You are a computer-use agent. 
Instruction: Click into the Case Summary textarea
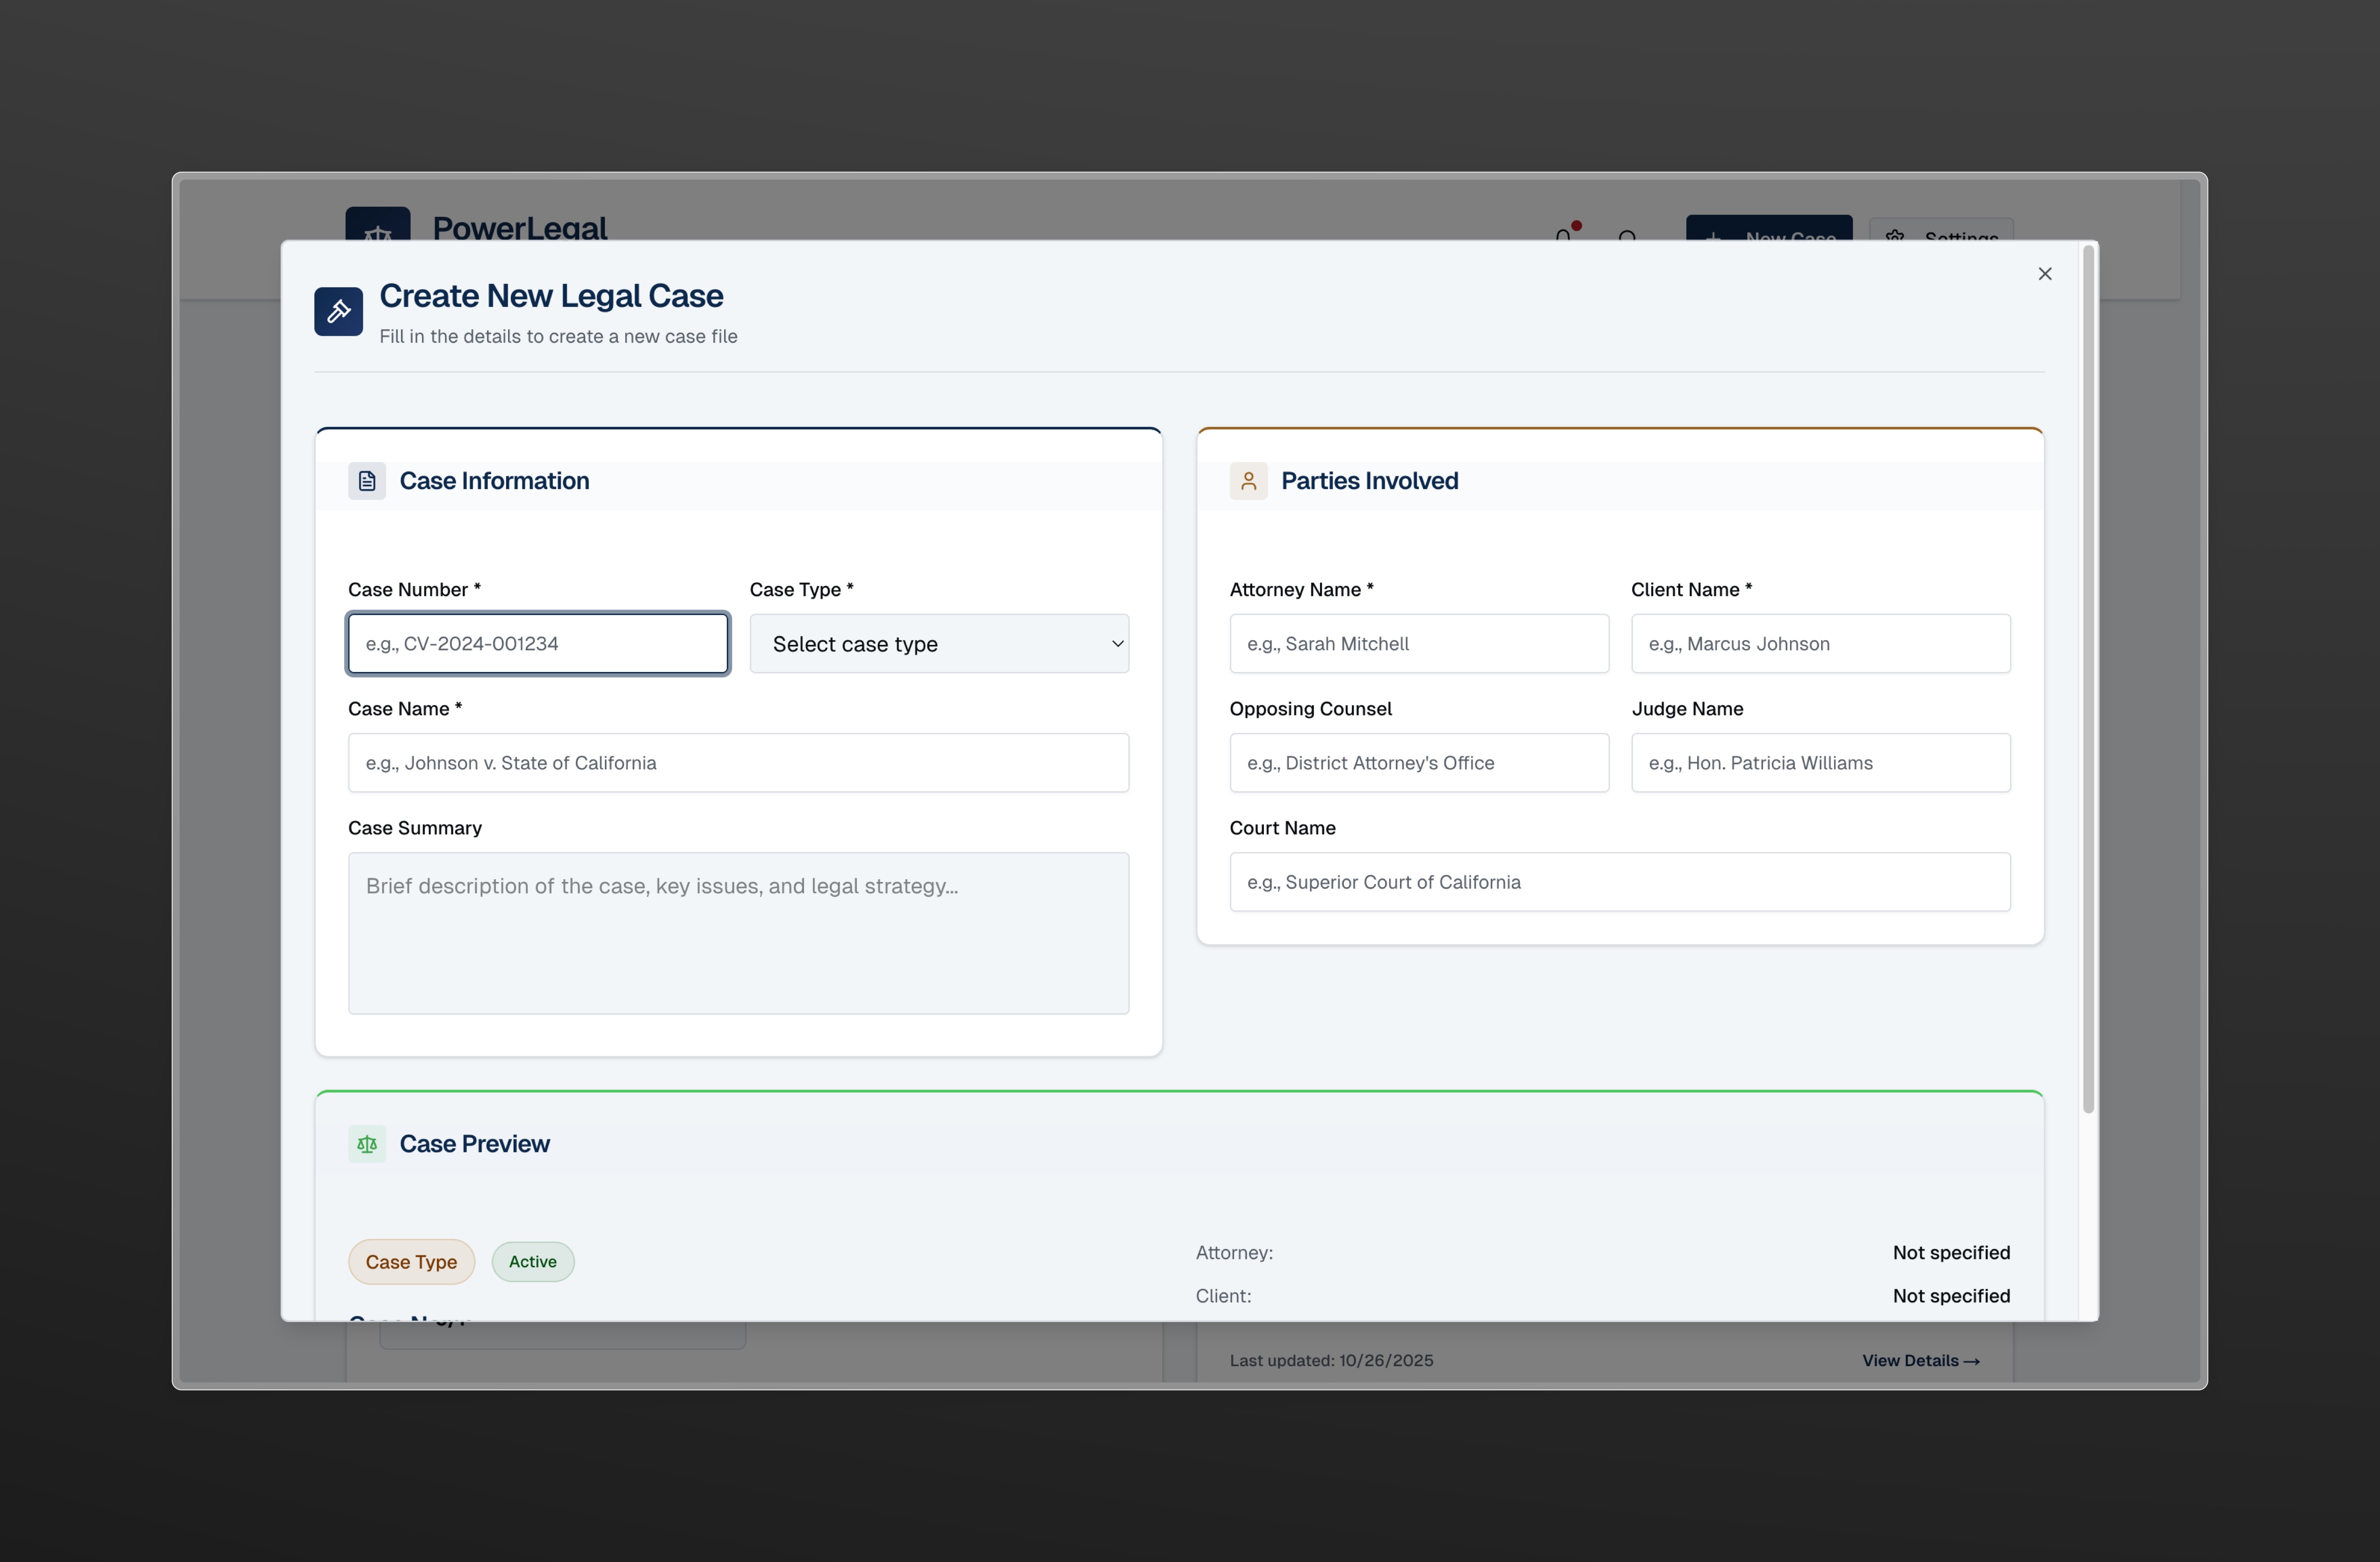(738, 933)
